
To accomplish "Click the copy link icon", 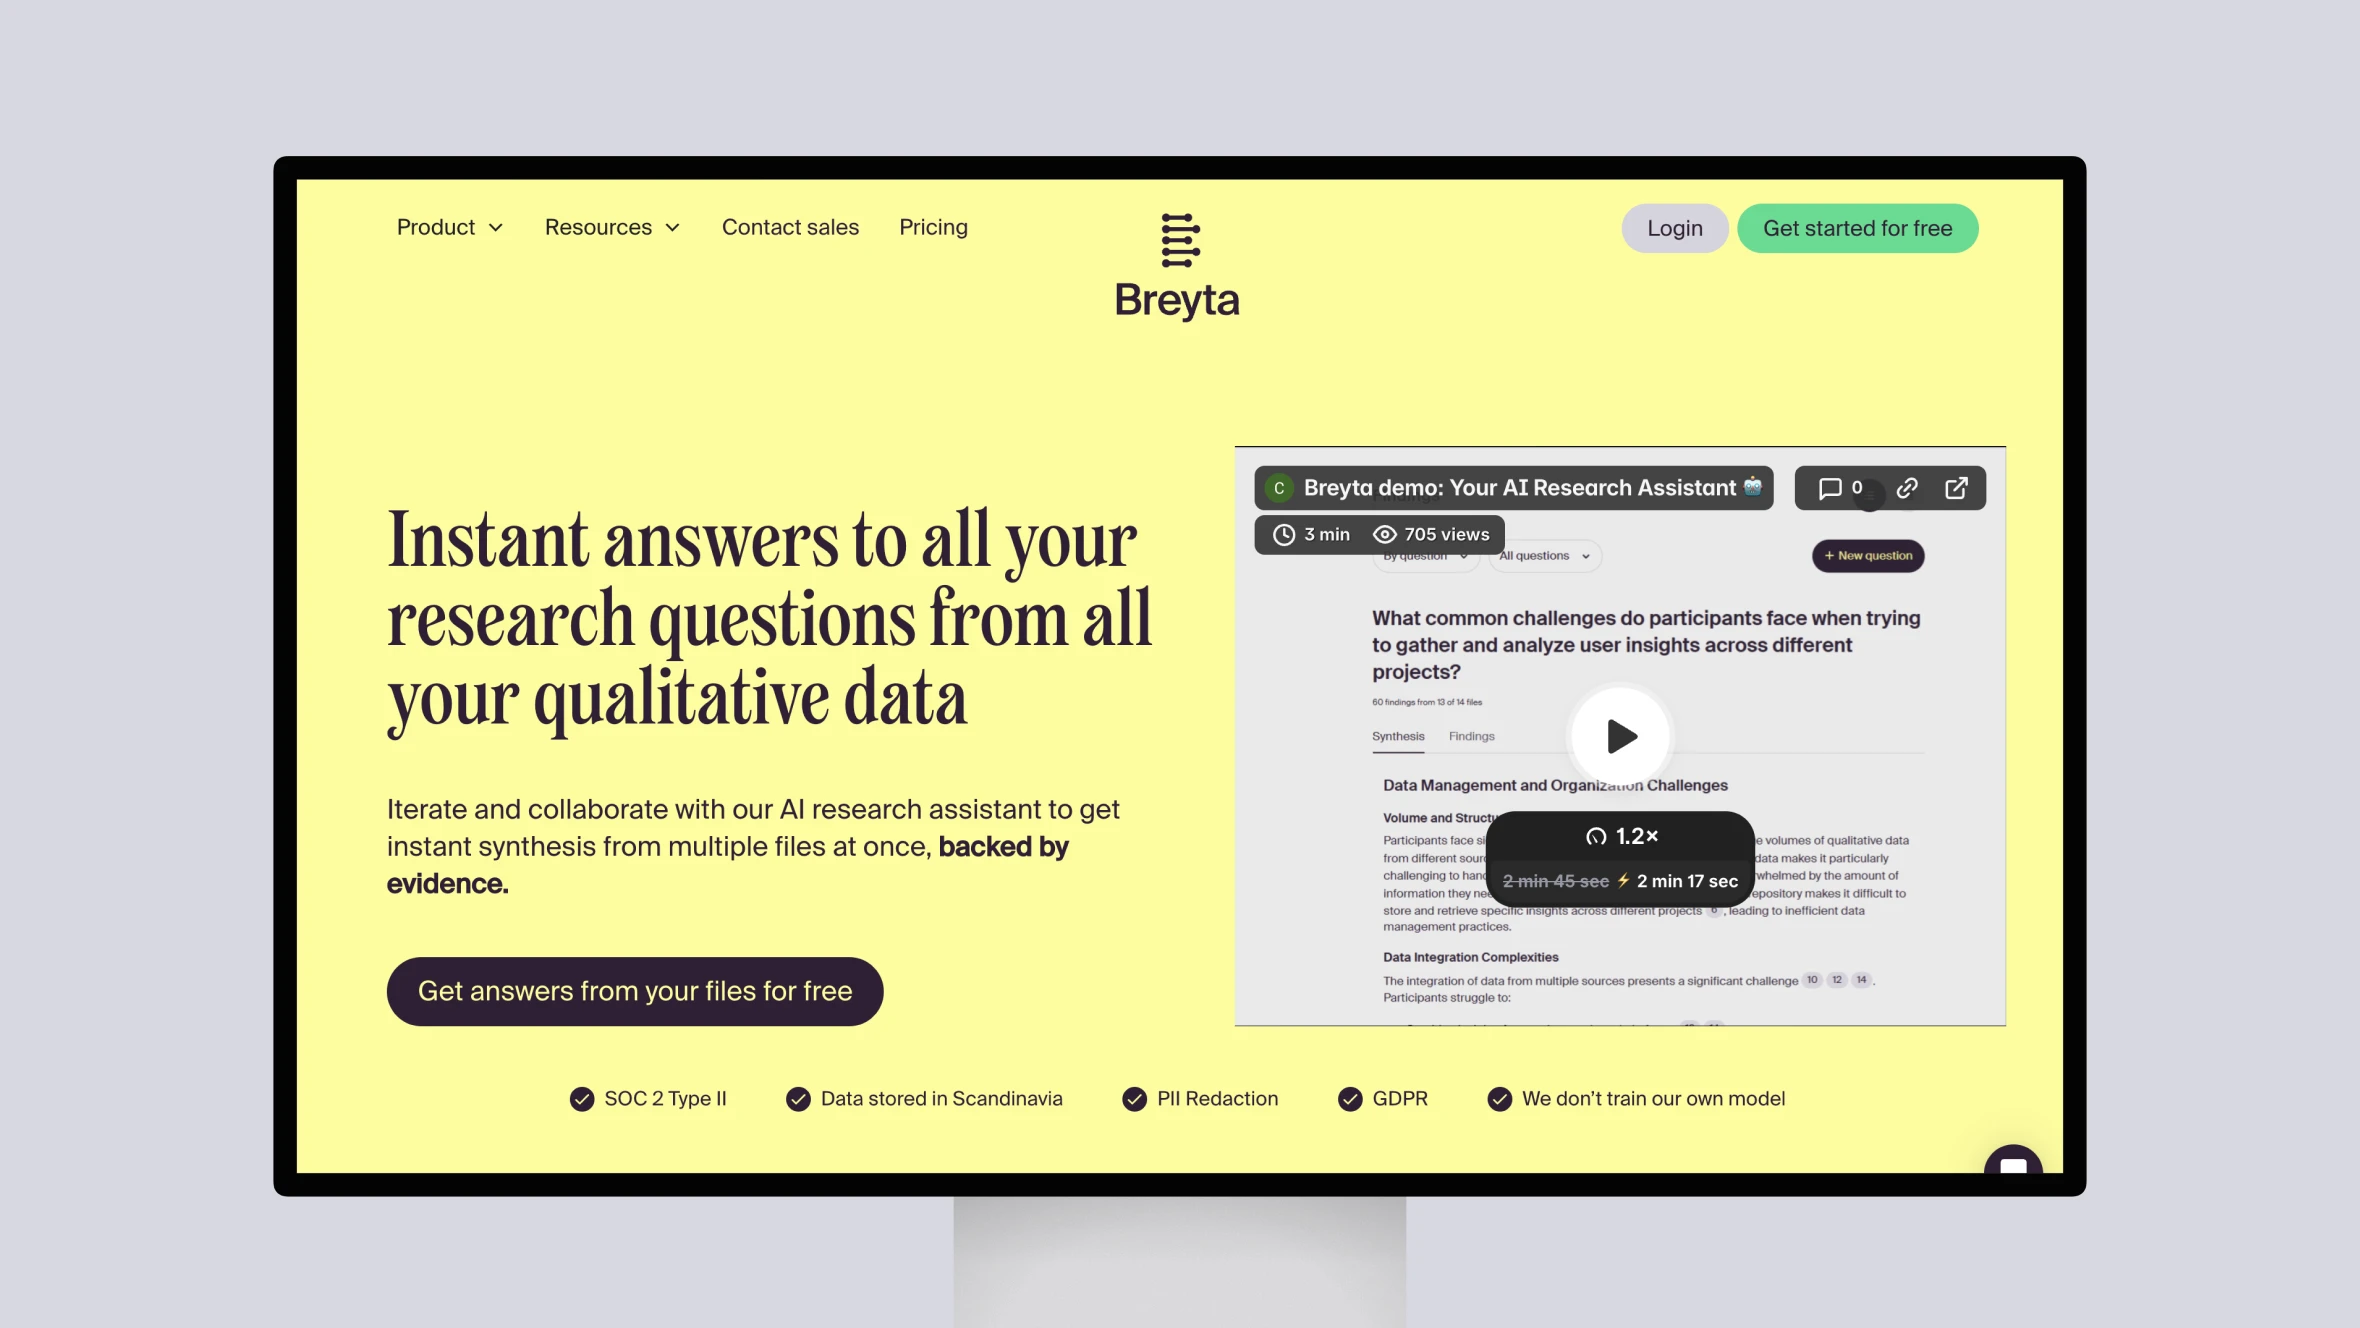I will [x=1906, y=486].
